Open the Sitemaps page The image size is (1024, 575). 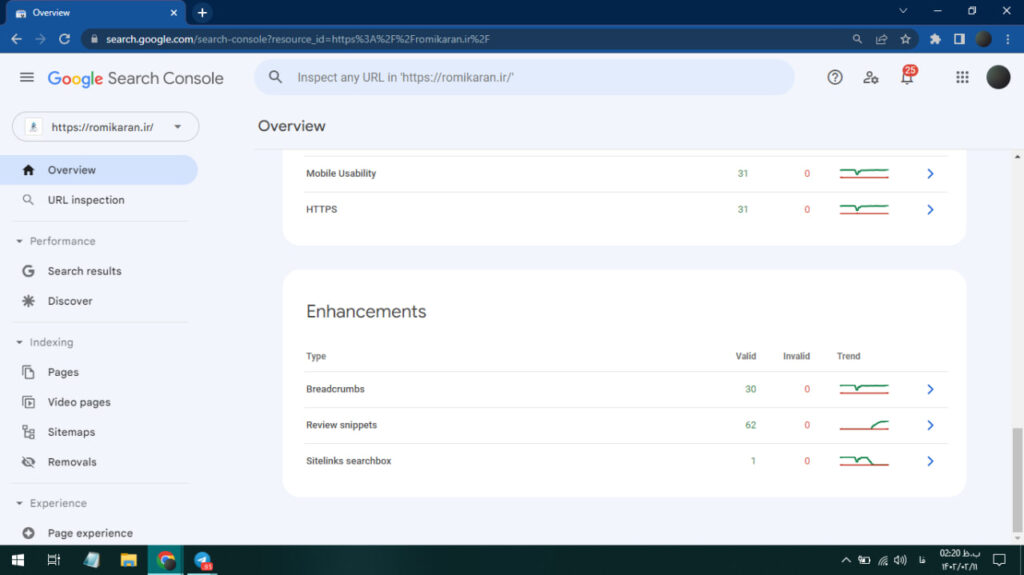[x=71, y=433]
